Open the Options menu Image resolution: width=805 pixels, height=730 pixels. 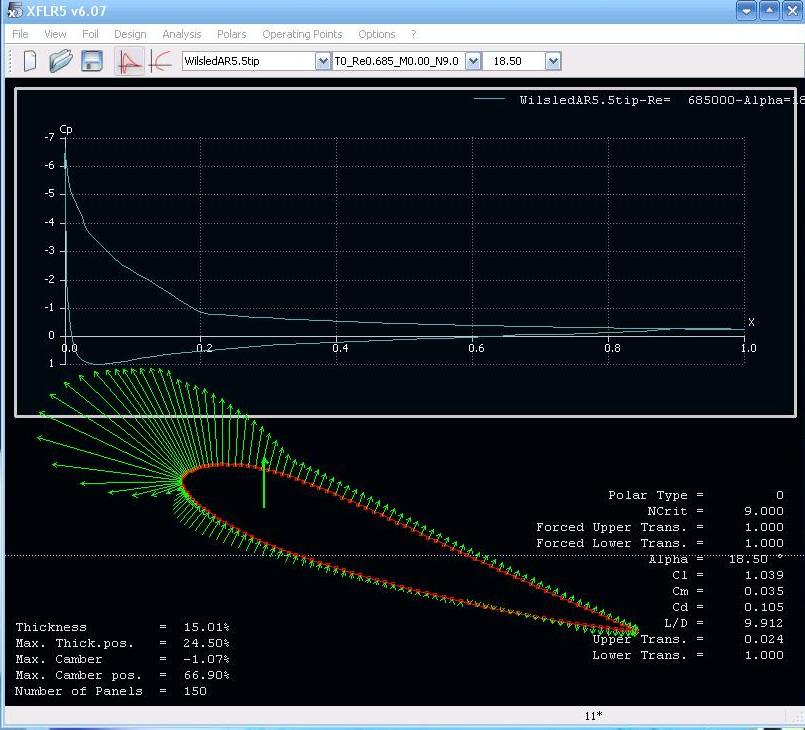coord(377,34)
